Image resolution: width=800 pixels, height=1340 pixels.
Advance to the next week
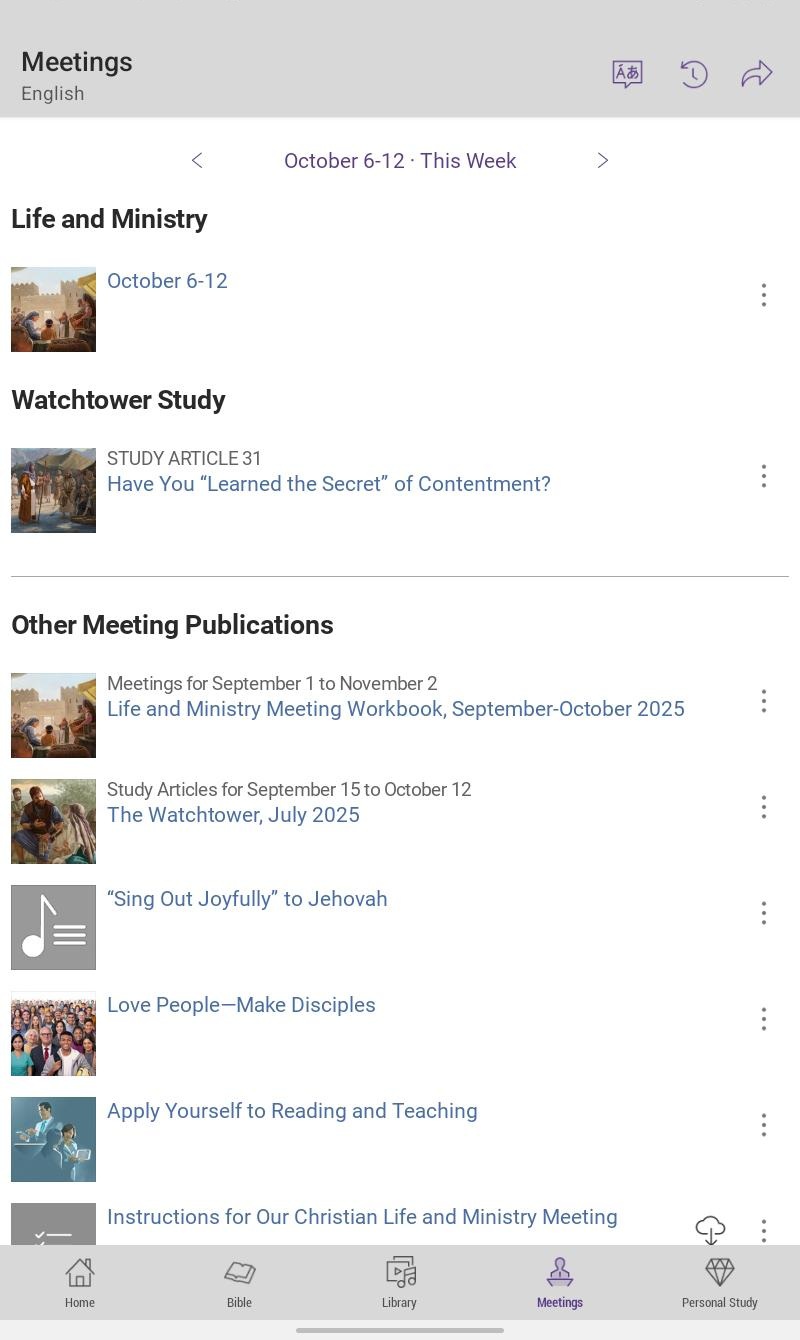602,161
